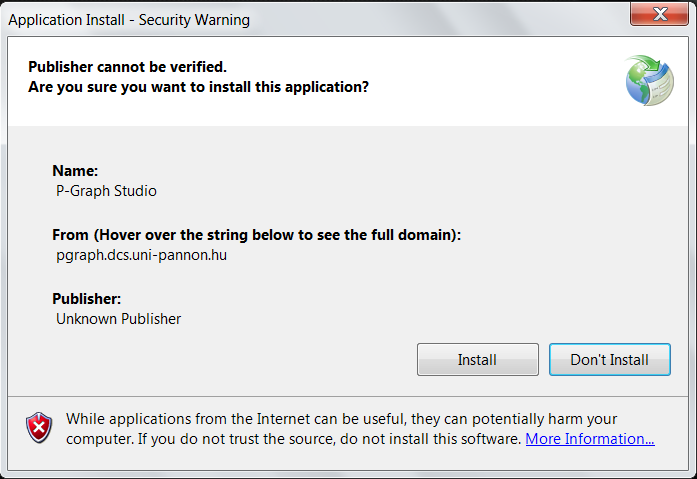Image resolution: width=697 pixels, height=479 pixels.
Task: Select the P-Graph Studio application name
Action: point(106,190)
